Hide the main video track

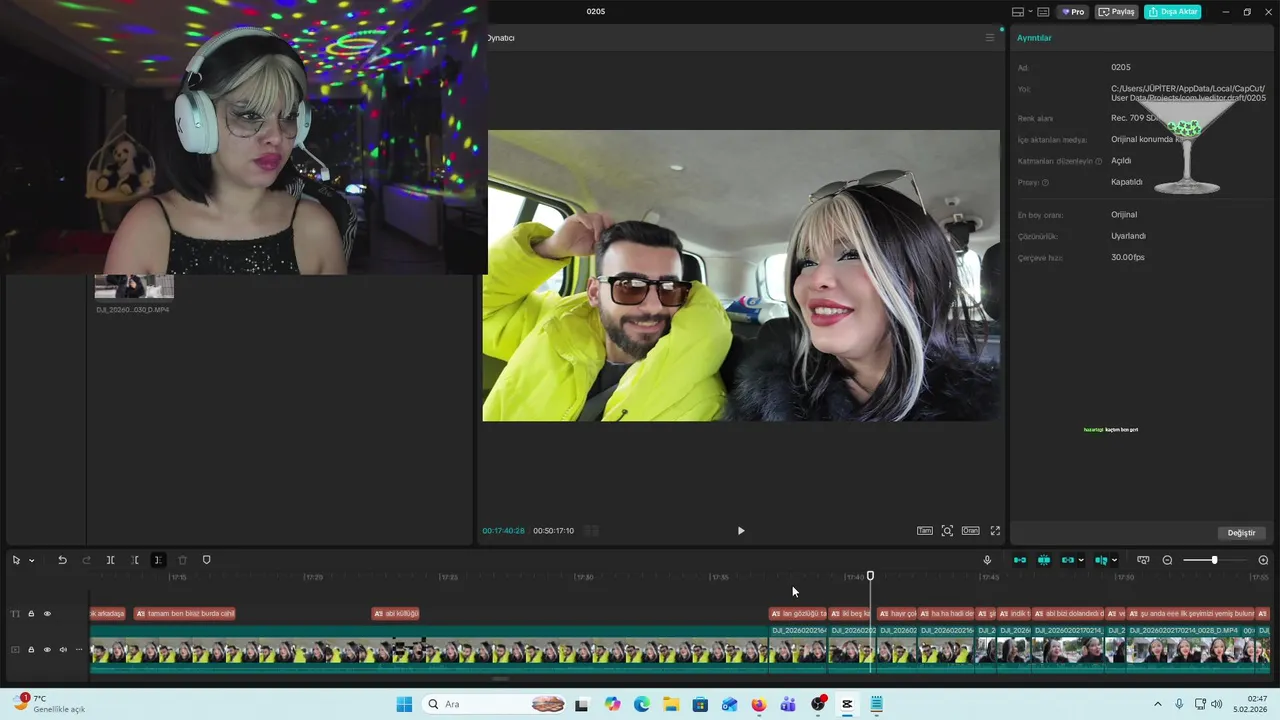click(47, 650)
